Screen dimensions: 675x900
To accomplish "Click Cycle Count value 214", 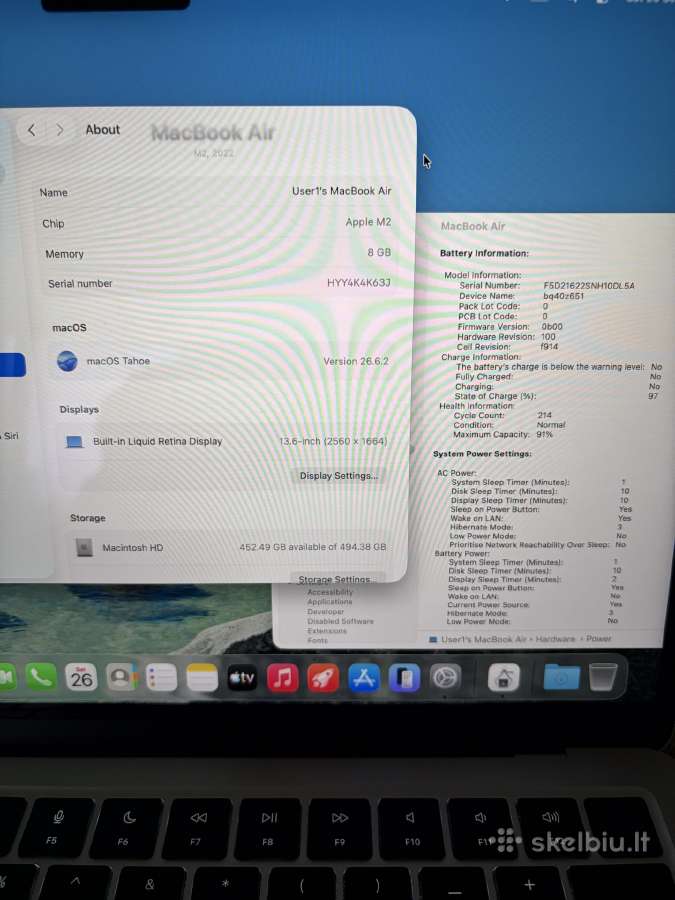I will pos(544,415).
